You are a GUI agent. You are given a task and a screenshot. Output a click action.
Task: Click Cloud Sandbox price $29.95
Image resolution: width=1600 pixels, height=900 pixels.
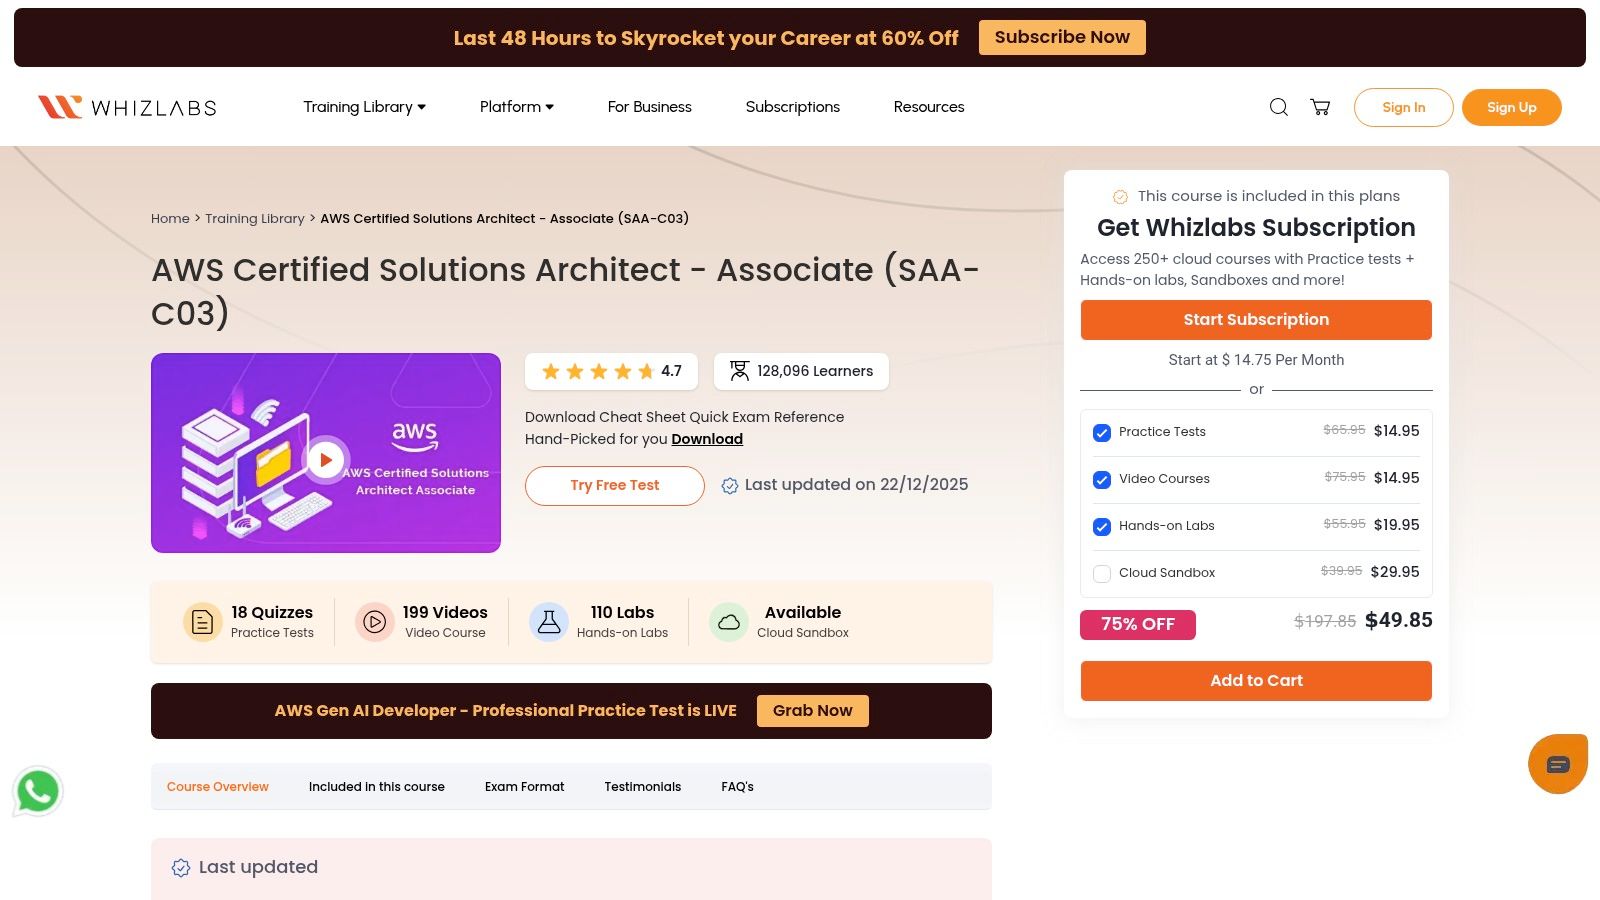pos(1395,572)
